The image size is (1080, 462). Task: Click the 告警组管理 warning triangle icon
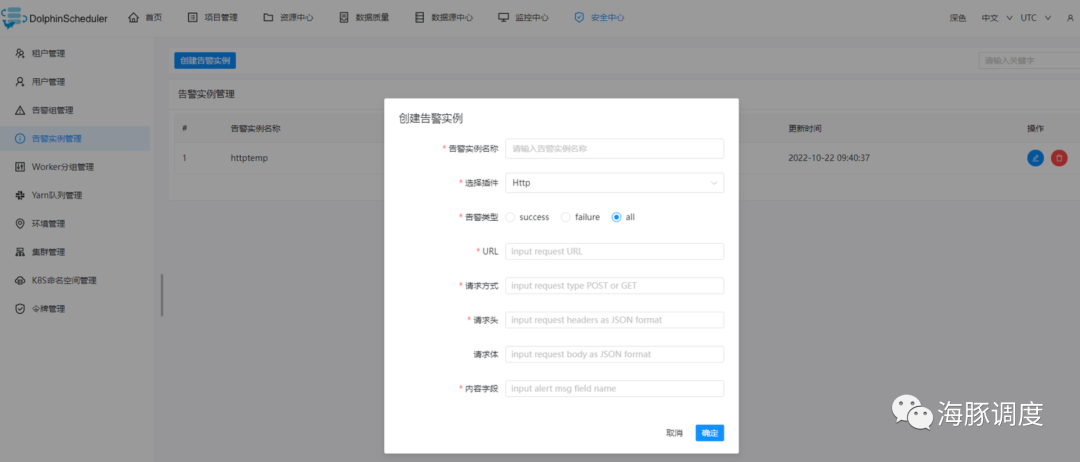coord(20,110)
